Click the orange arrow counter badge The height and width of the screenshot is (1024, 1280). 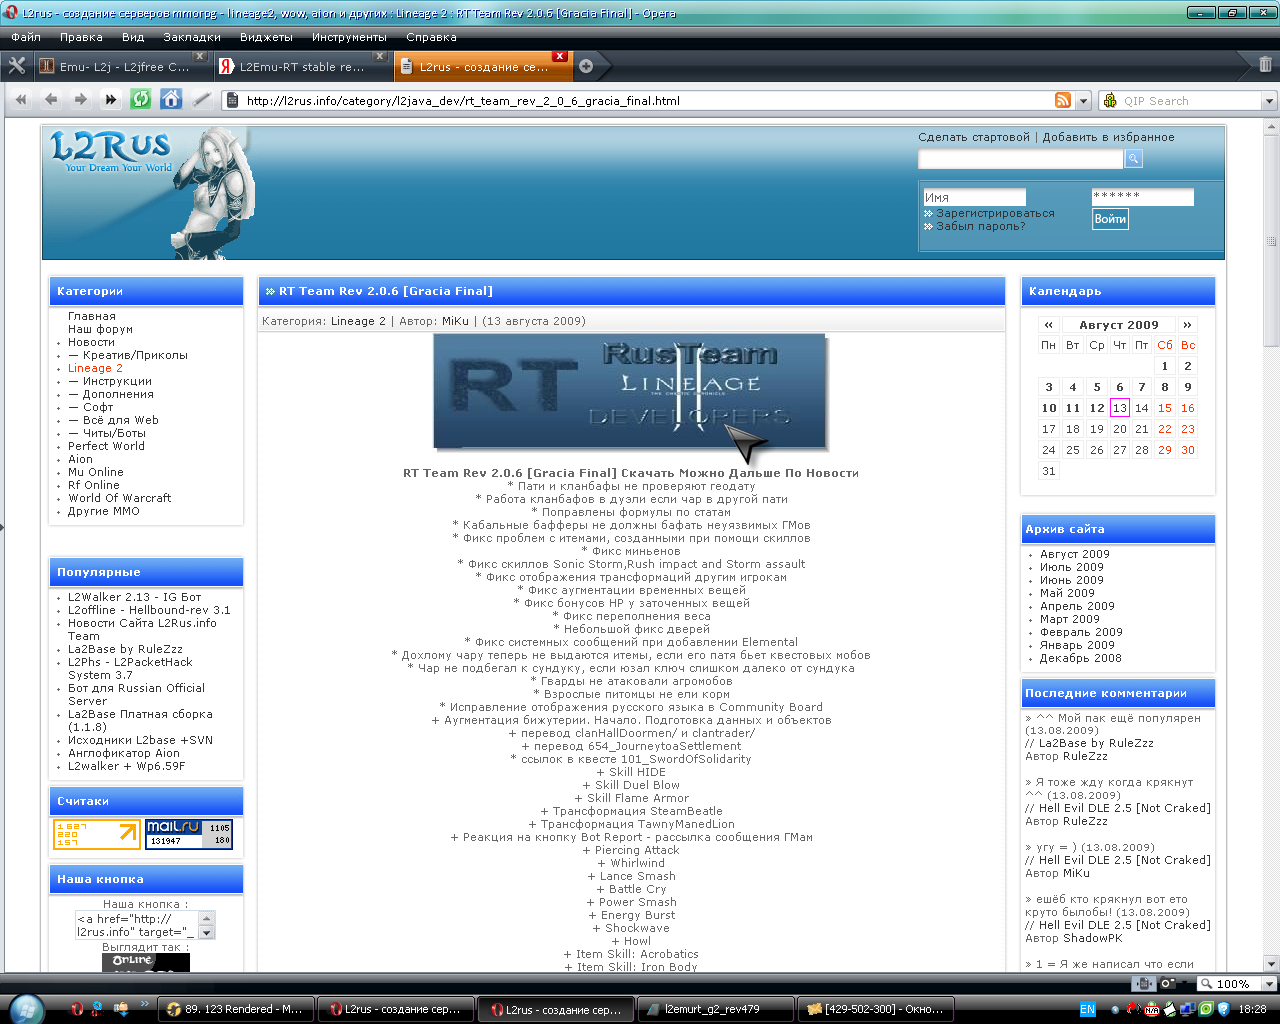97,834
